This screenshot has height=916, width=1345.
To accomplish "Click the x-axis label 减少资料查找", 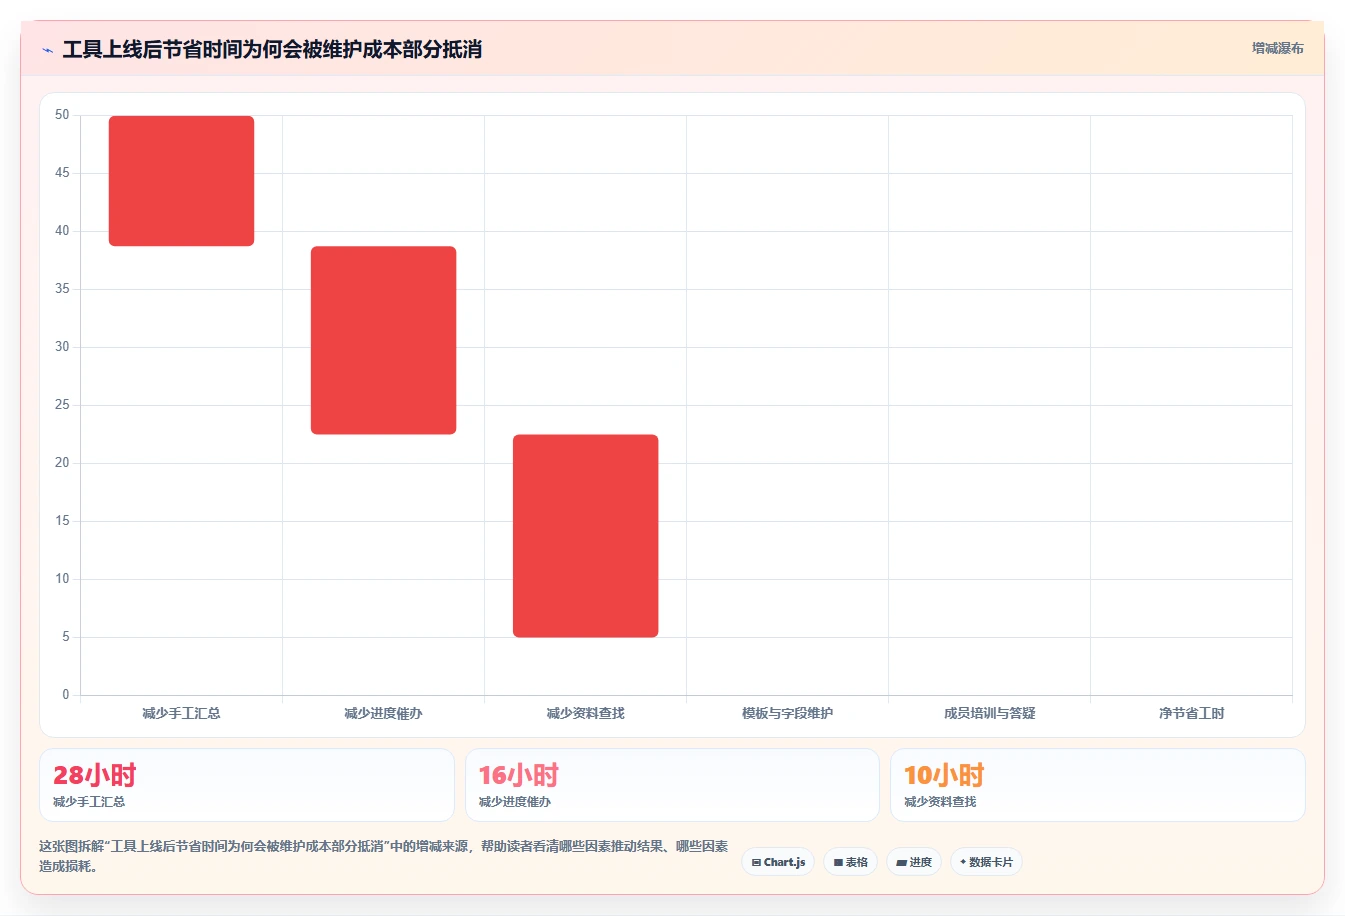I will [585, 713].
